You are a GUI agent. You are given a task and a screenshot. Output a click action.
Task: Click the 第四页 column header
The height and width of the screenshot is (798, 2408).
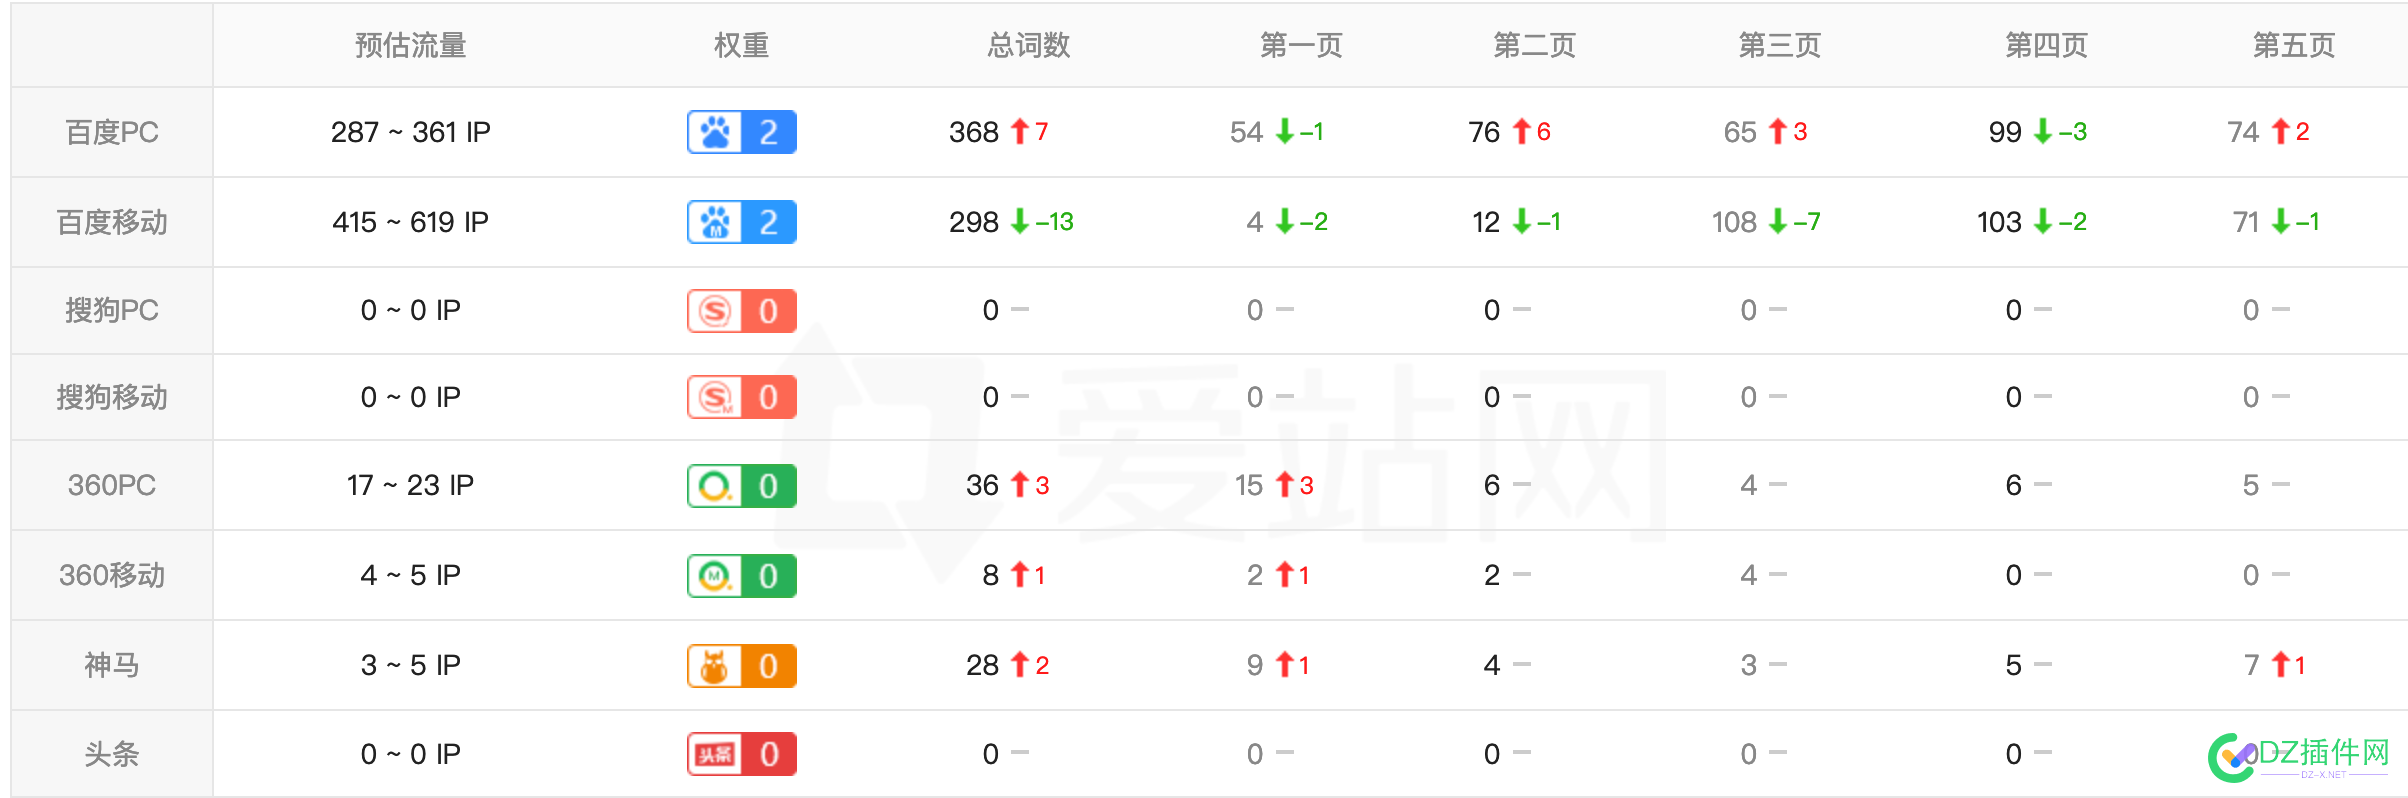2046,45
